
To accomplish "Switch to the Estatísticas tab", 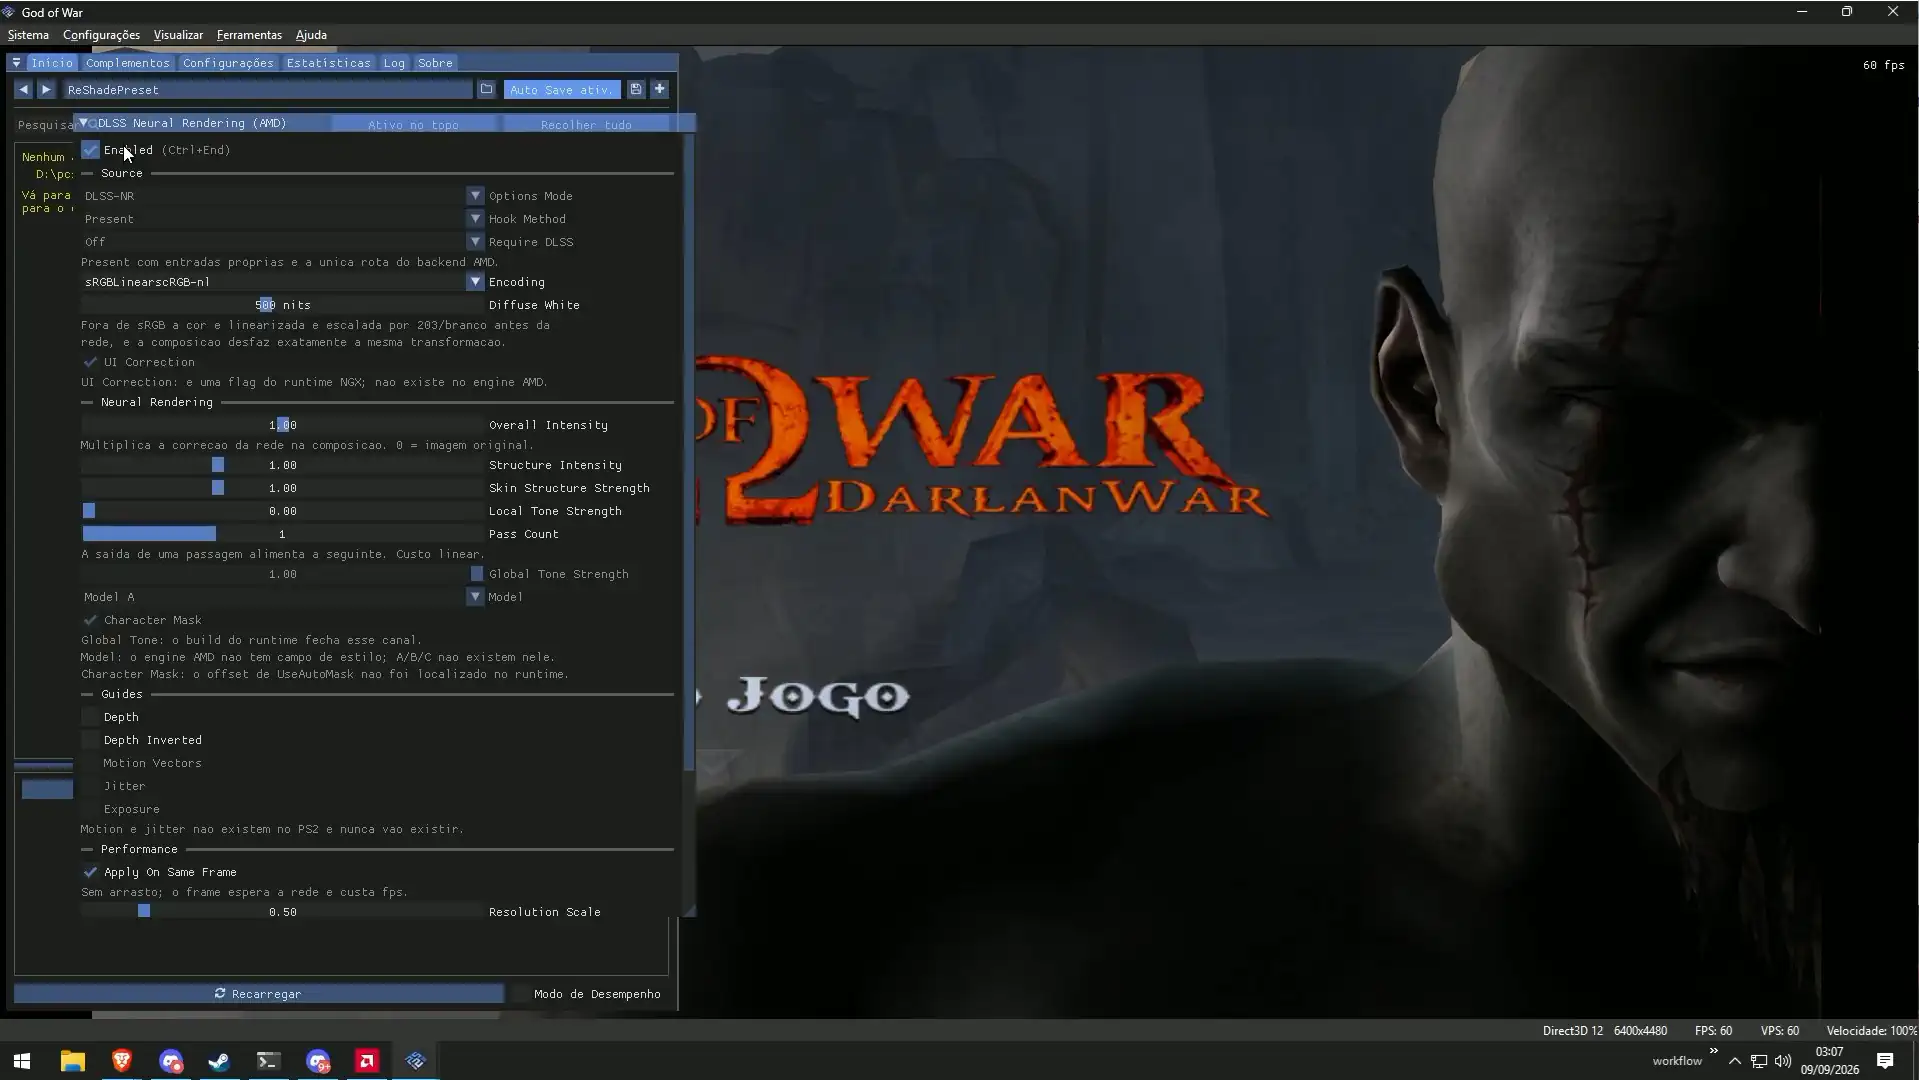I will pyautogui.click(x=328, y=63).
